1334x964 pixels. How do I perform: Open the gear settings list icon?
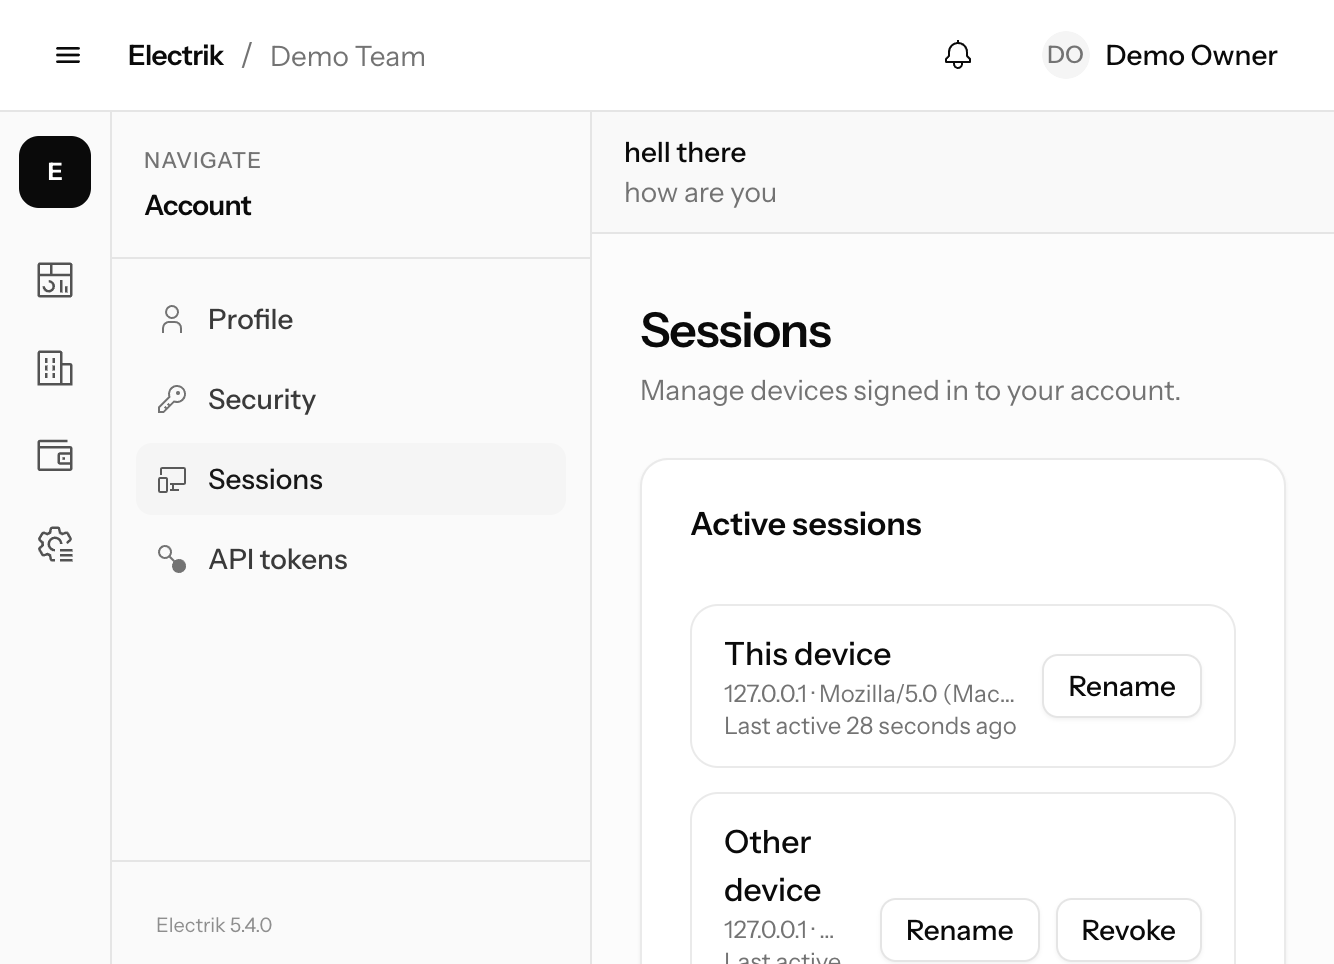point(55,544)
